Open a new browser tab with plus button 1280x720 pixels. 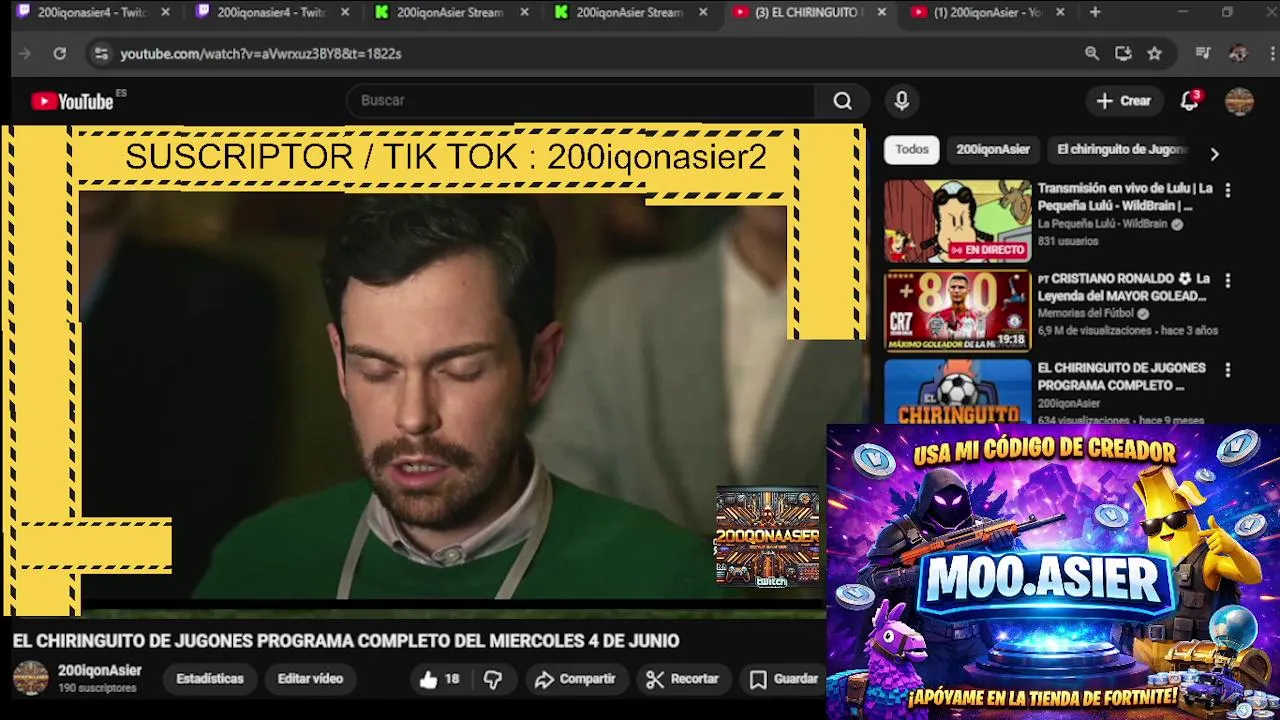(1095, 12)
